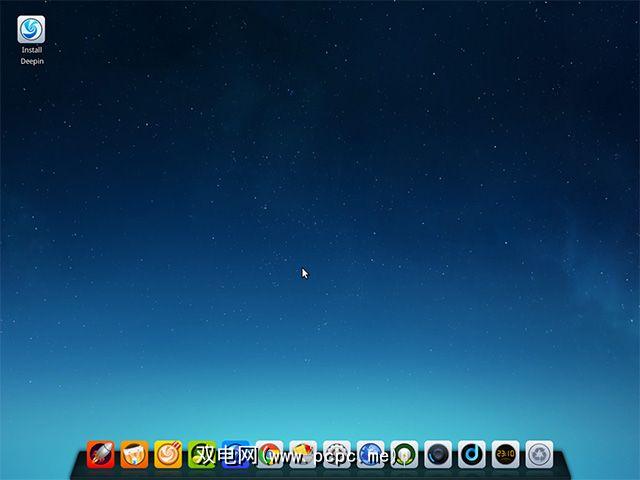This screenshot has width=640, height=480.
Task: Open the dark round sound icon
Action: 438,455
